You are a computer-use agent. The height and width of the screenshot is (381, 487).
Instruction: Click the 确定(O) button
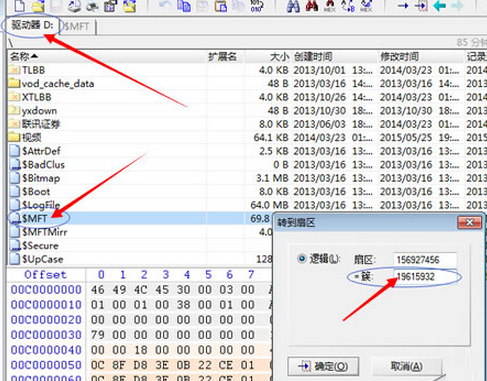(323, 366)
